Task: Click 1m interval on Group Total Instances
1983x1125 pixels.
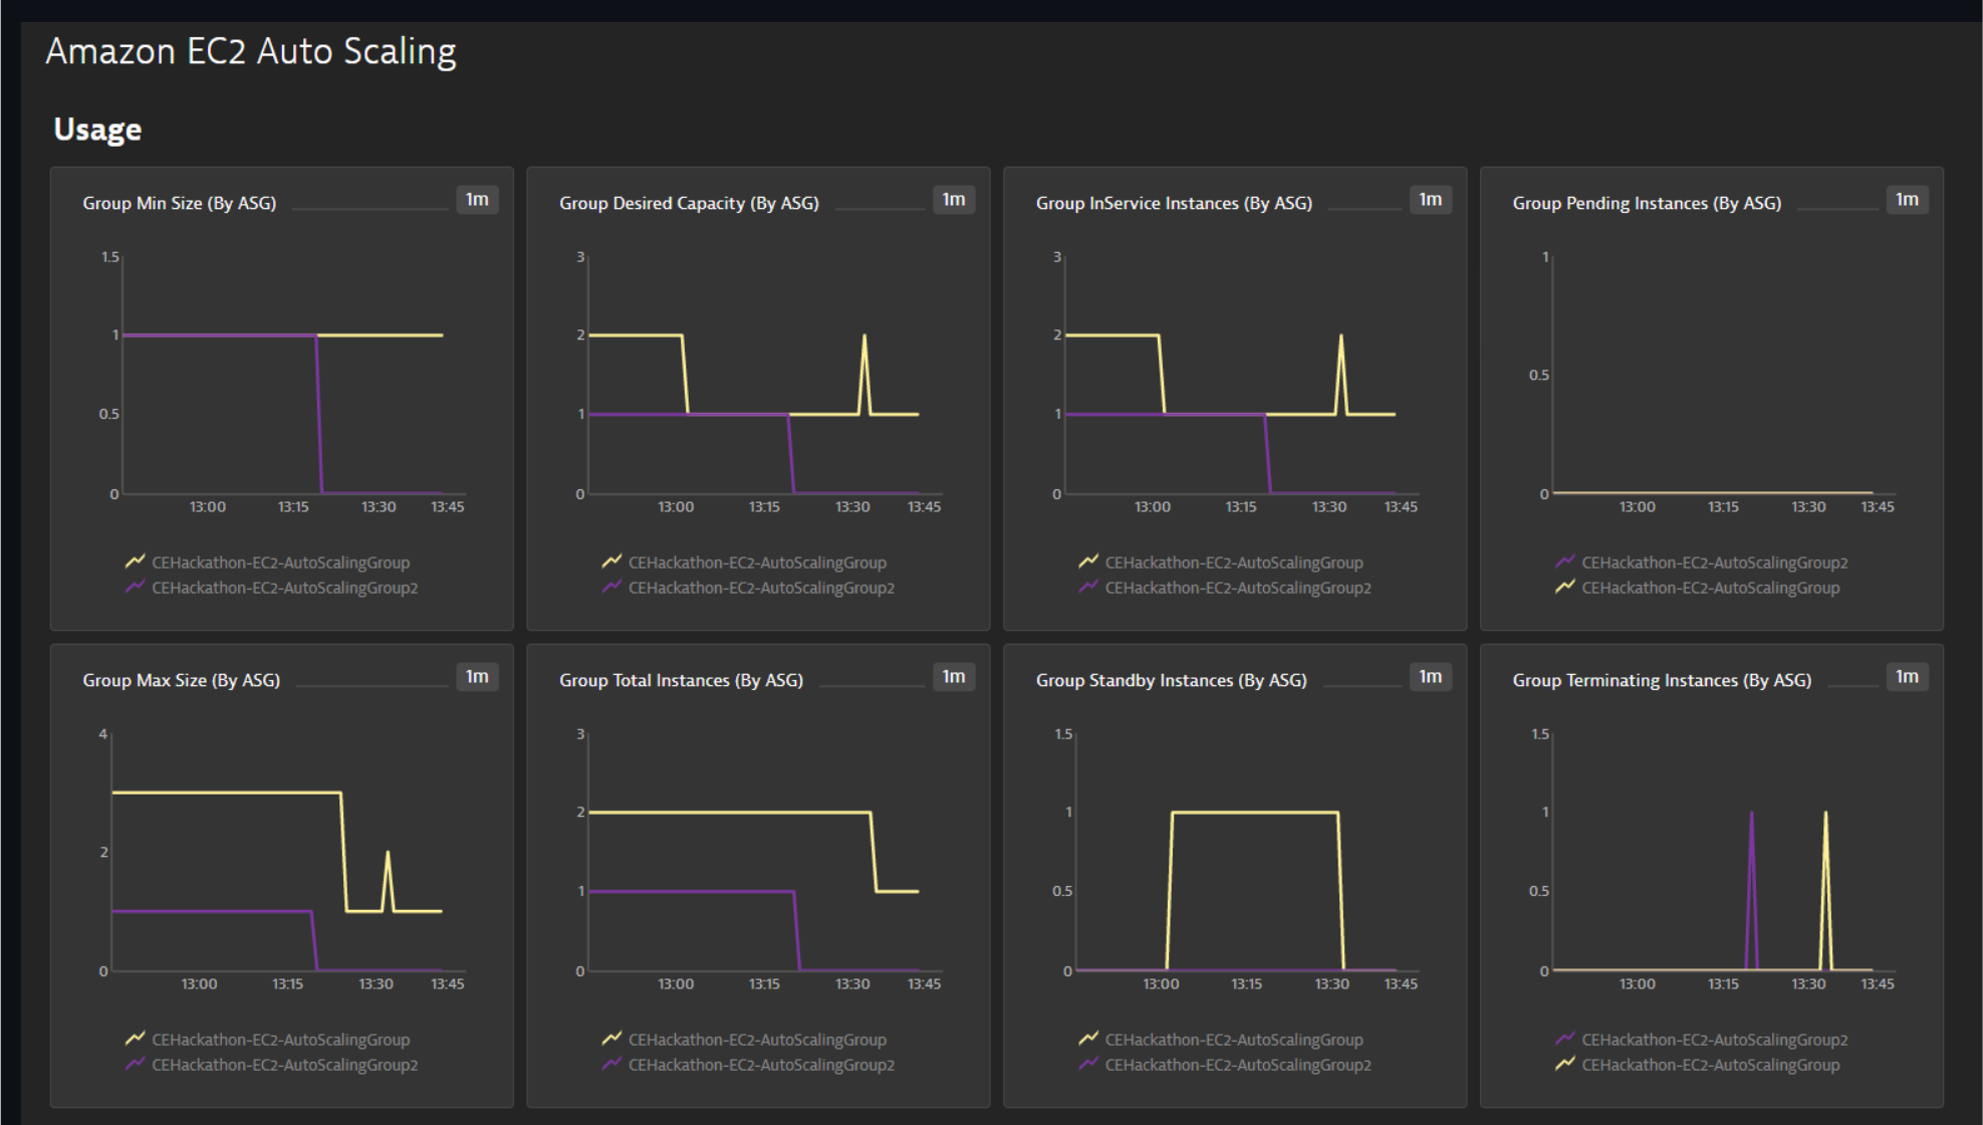Action: pos(954,677)
